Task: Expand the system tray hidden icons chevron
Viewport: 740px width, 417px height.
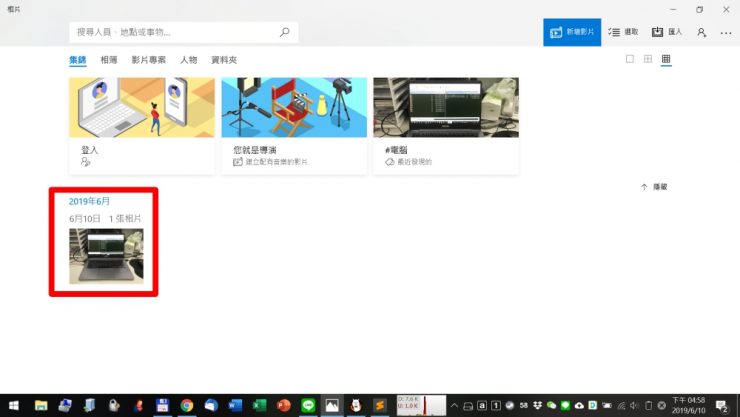Action: click(x=454, y=405)
